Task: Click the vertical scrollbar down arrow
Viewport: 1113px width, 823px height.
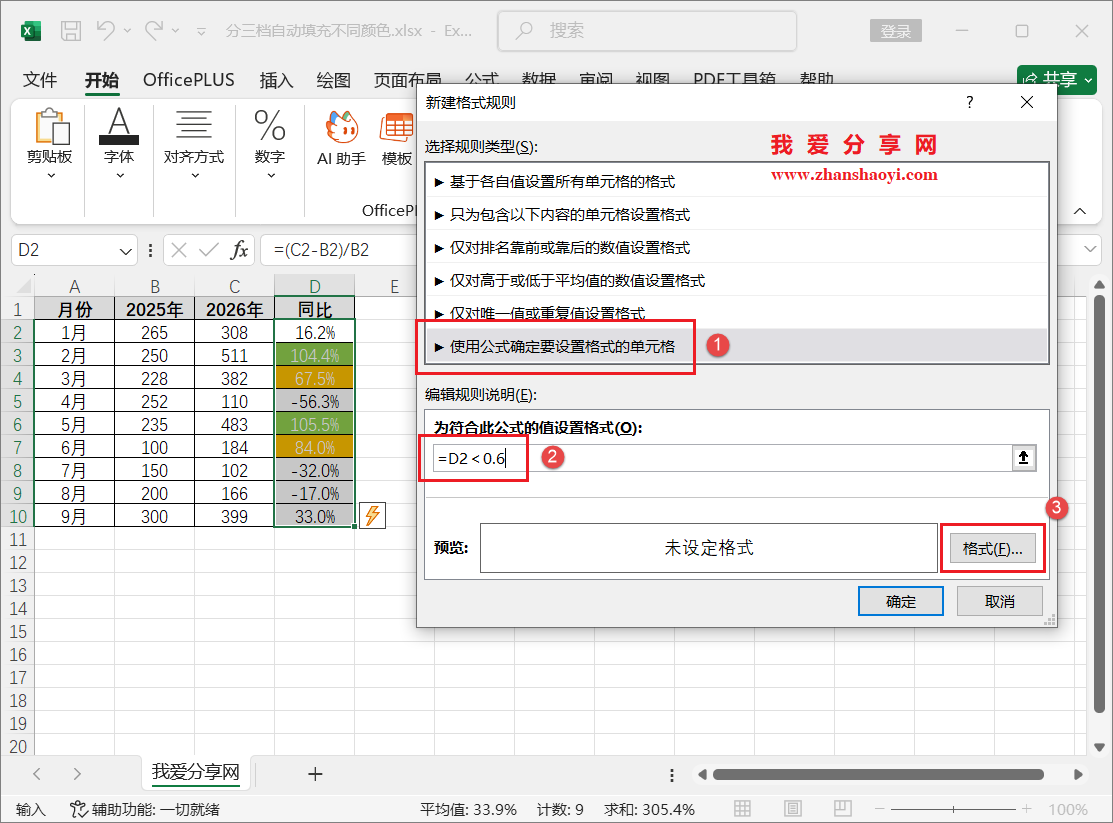Action: [1100, 747]
